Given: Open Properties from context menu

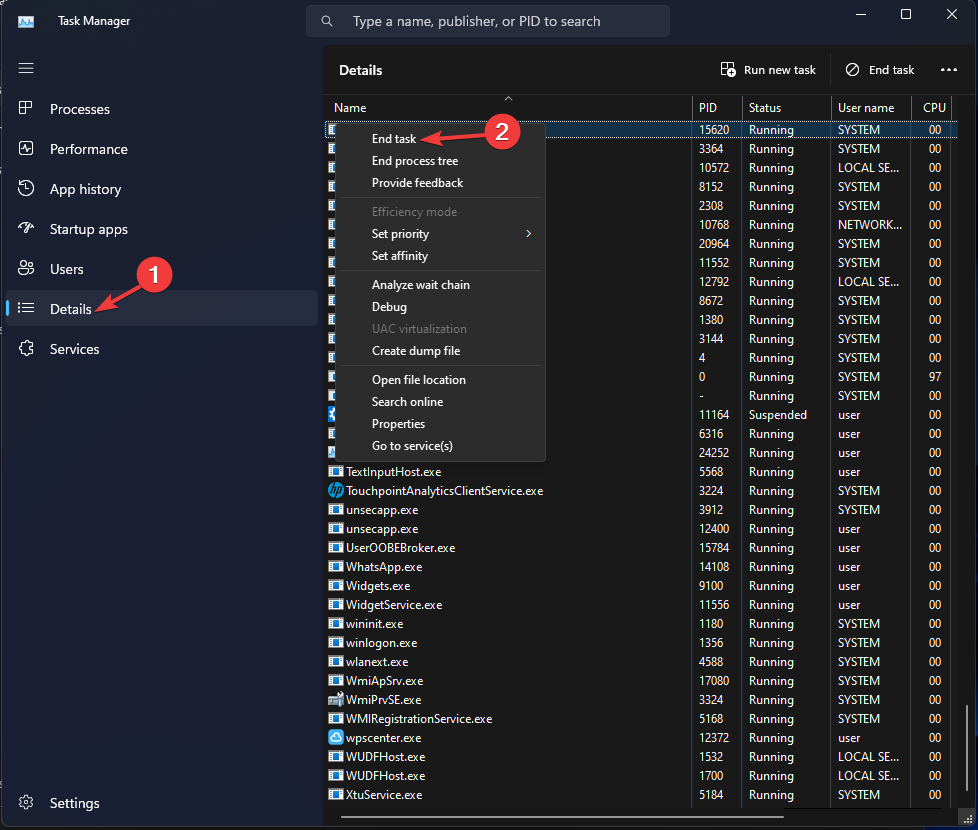Looking at the screenshot, I should click(x=398, y=423).
